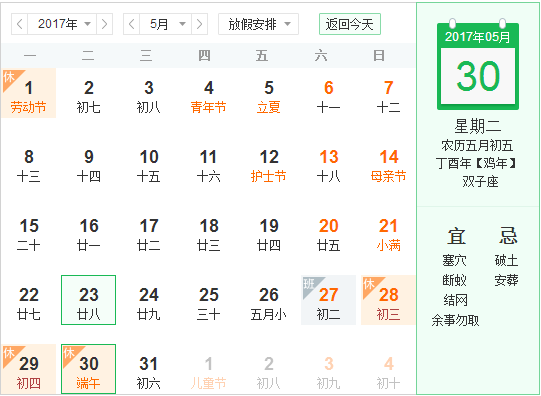Viewport: 541px width, 396px height.
Task: Select May 9 十四
Action: [x=89, y=162]
